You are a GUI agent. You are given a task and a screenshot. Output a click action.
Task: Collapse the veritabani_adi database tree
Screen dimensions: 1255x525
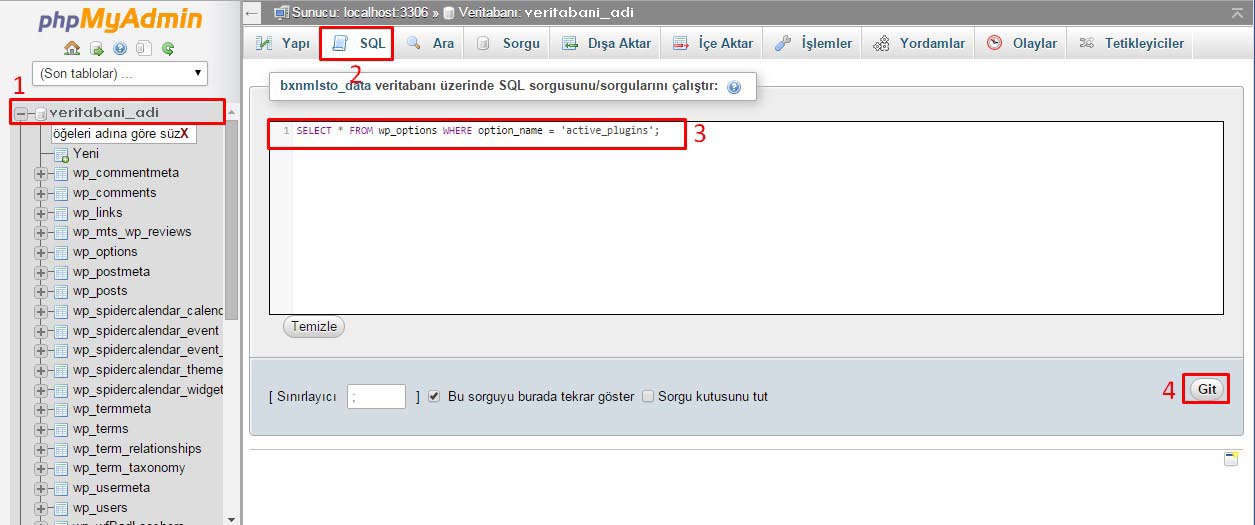pyautogui.click(x=20, y=113)
